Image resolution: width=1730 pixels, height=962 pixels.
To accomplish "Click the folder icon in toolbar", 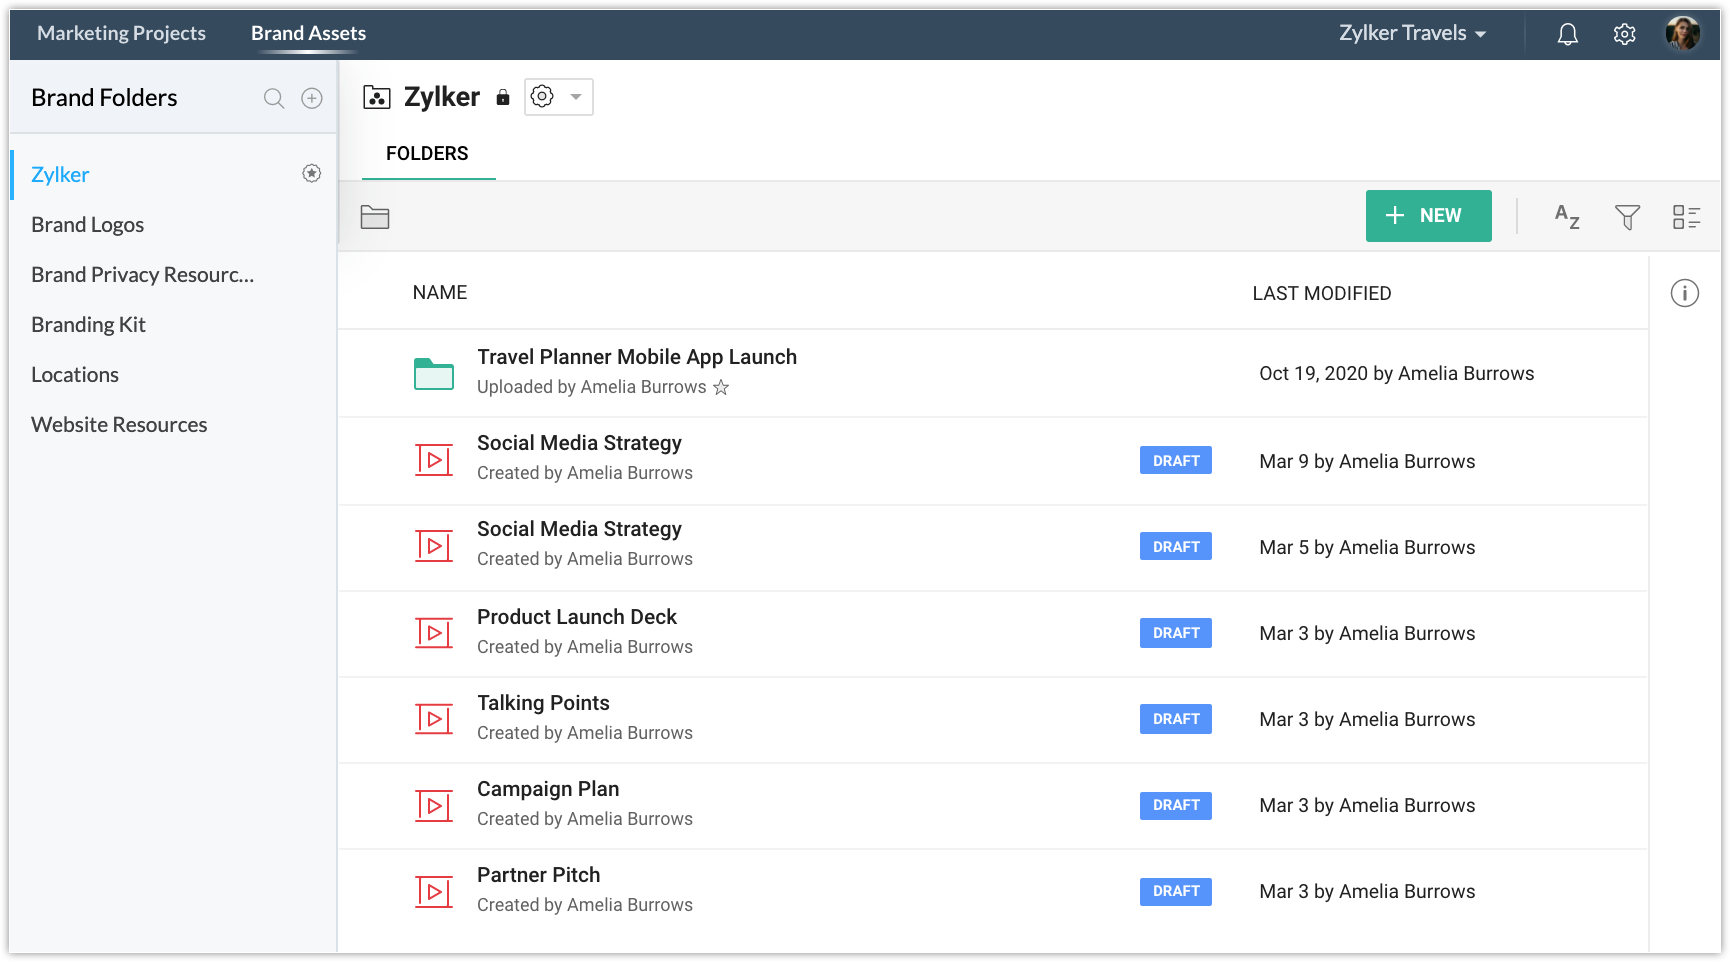I will click(375, 217).
